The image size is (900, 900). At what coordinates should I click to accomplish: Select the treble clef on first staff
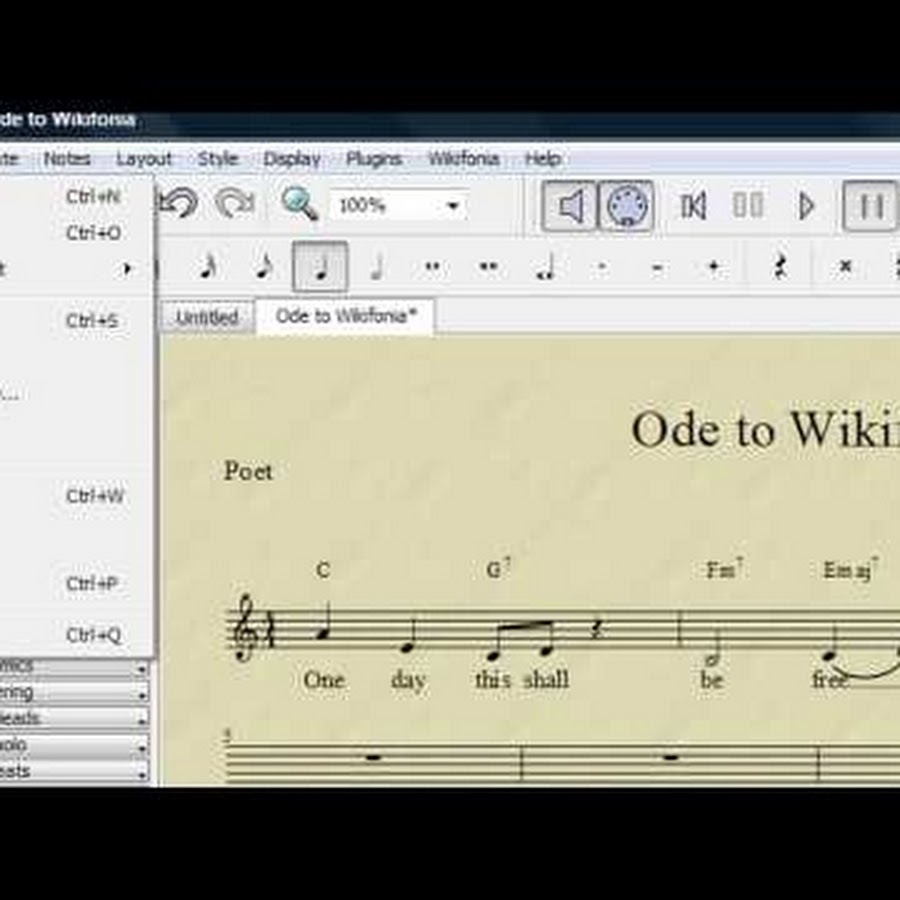click(244, 629)
